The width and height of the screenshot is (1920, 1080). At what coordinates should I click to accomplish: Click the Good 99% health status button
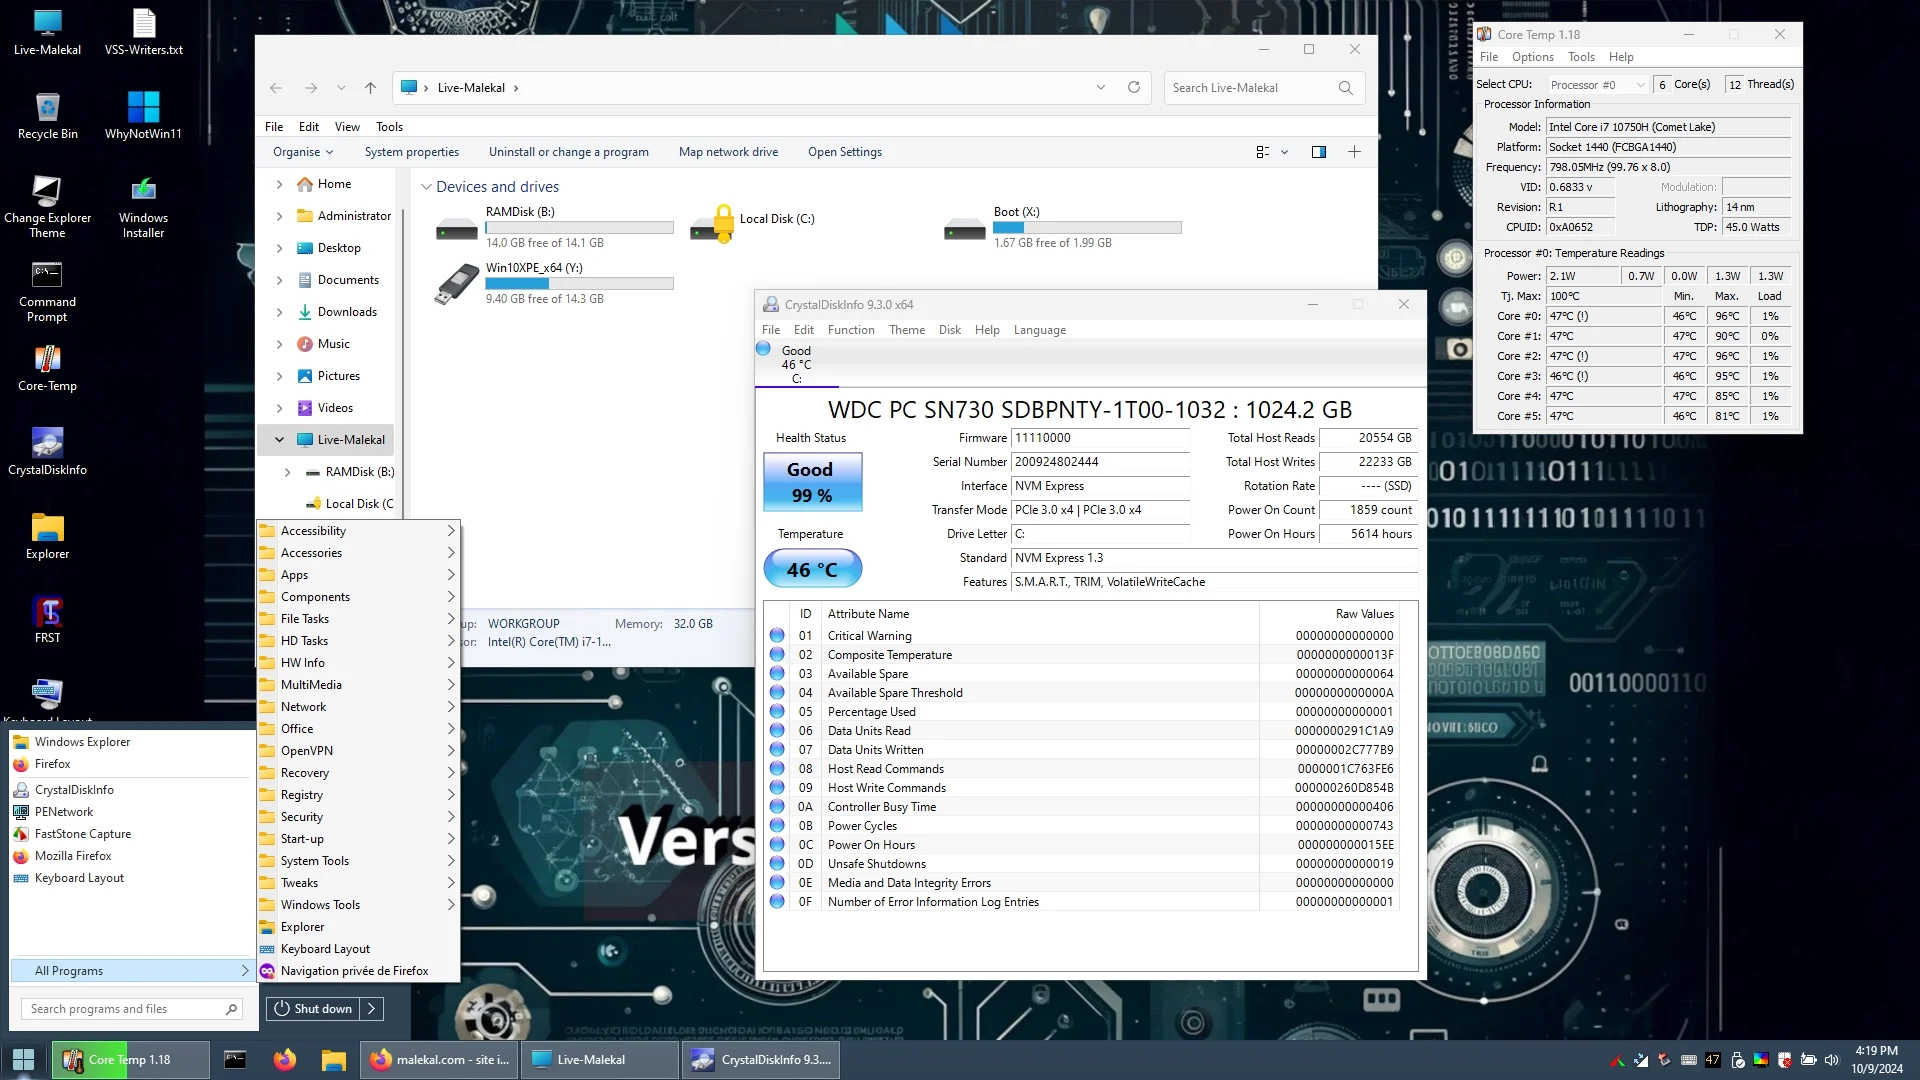click(812, 482)
